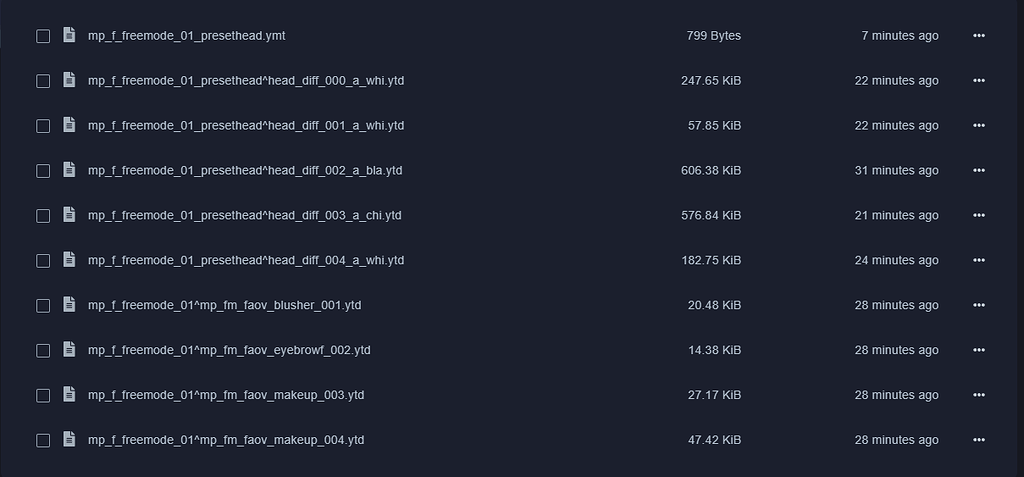Click file icon for head_diff_002_a_bla.ytd
The width and height of the screenshot is (1024, 477).
click(x=69, y=171)
